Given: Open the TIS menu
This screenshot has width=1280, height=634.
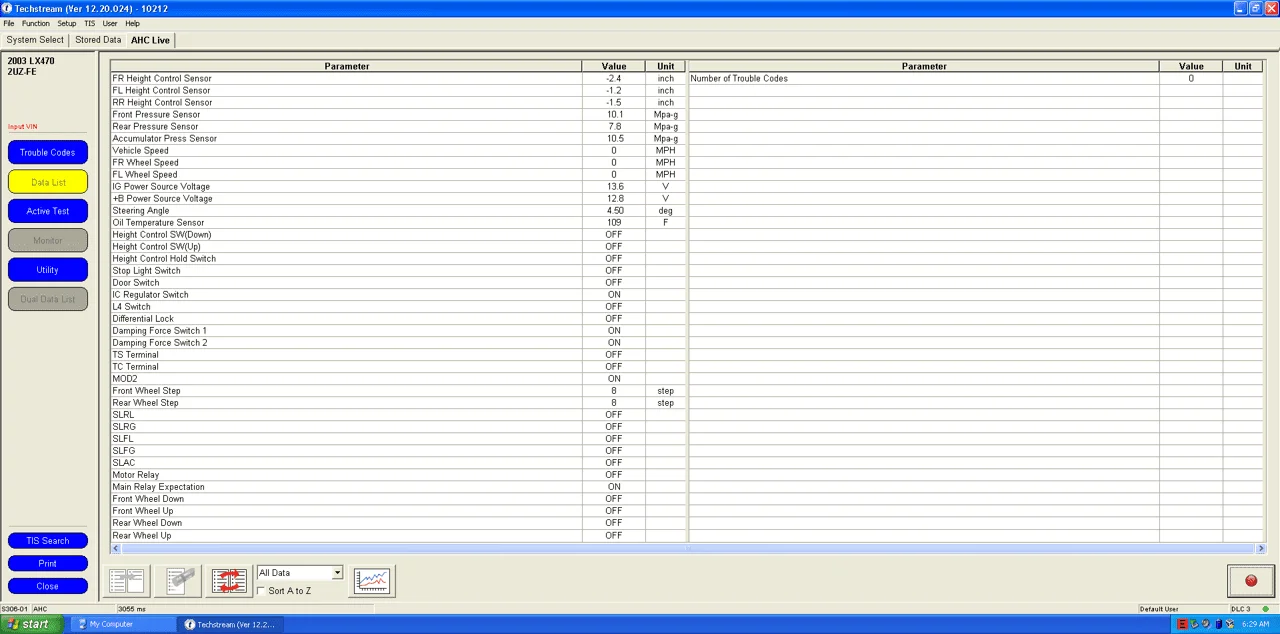Looking at the screenshot, I should pos(90,23).
